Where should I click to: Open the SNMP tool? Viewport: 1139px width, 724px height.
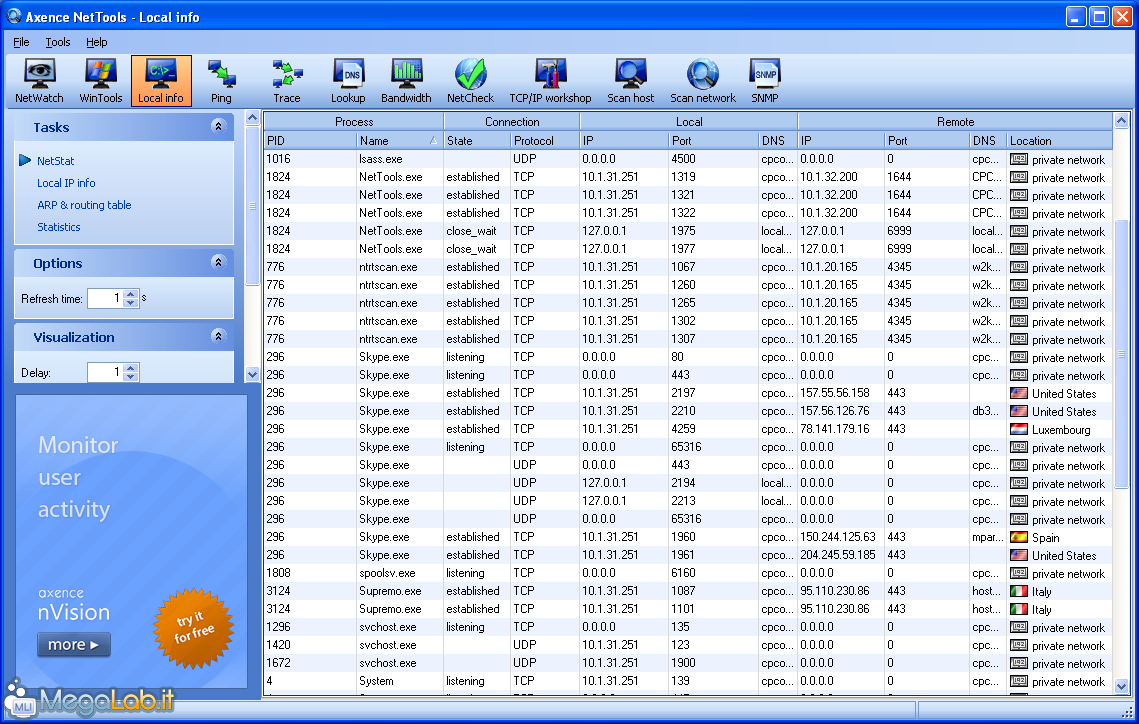pos(764,81)
